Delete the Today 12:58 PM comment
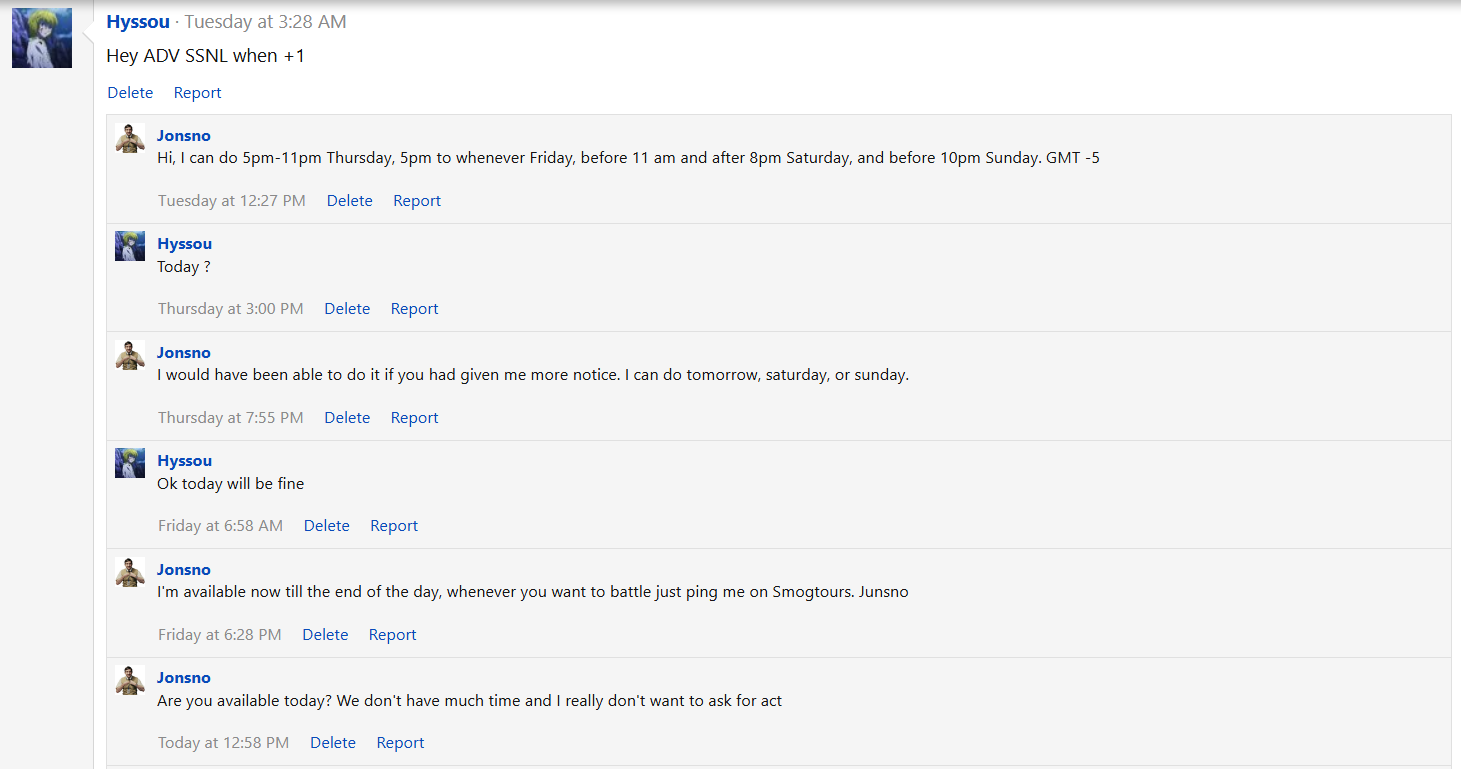1461x769 pixels. [333, 743]
